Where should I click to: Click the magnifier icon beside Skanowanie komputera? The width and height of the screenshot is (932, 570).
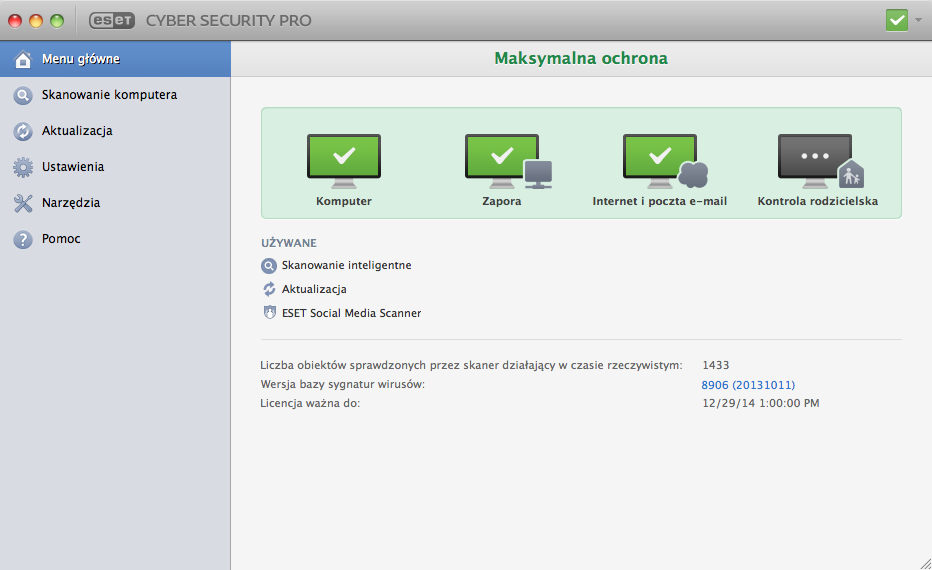click(23, 95)
